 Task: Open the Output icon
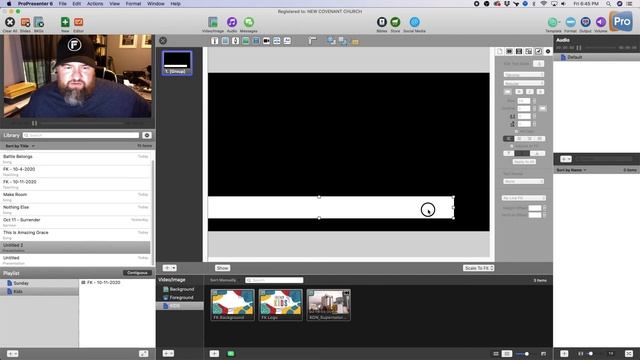coord(585,22)
